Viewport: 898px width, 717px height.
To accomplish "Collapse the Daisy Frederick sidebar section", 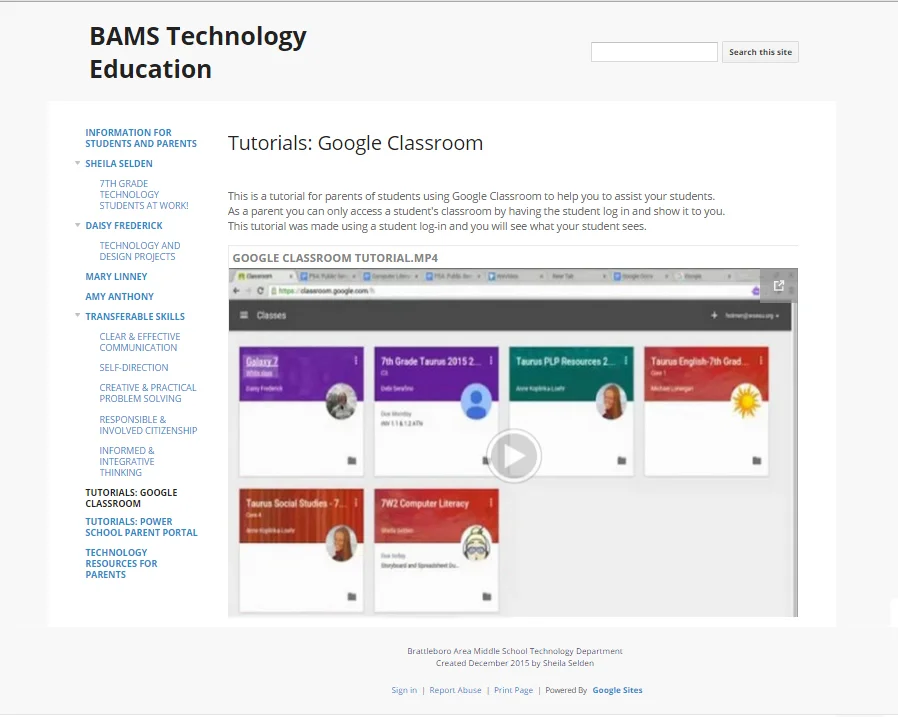I will click(x=78, y=225).
